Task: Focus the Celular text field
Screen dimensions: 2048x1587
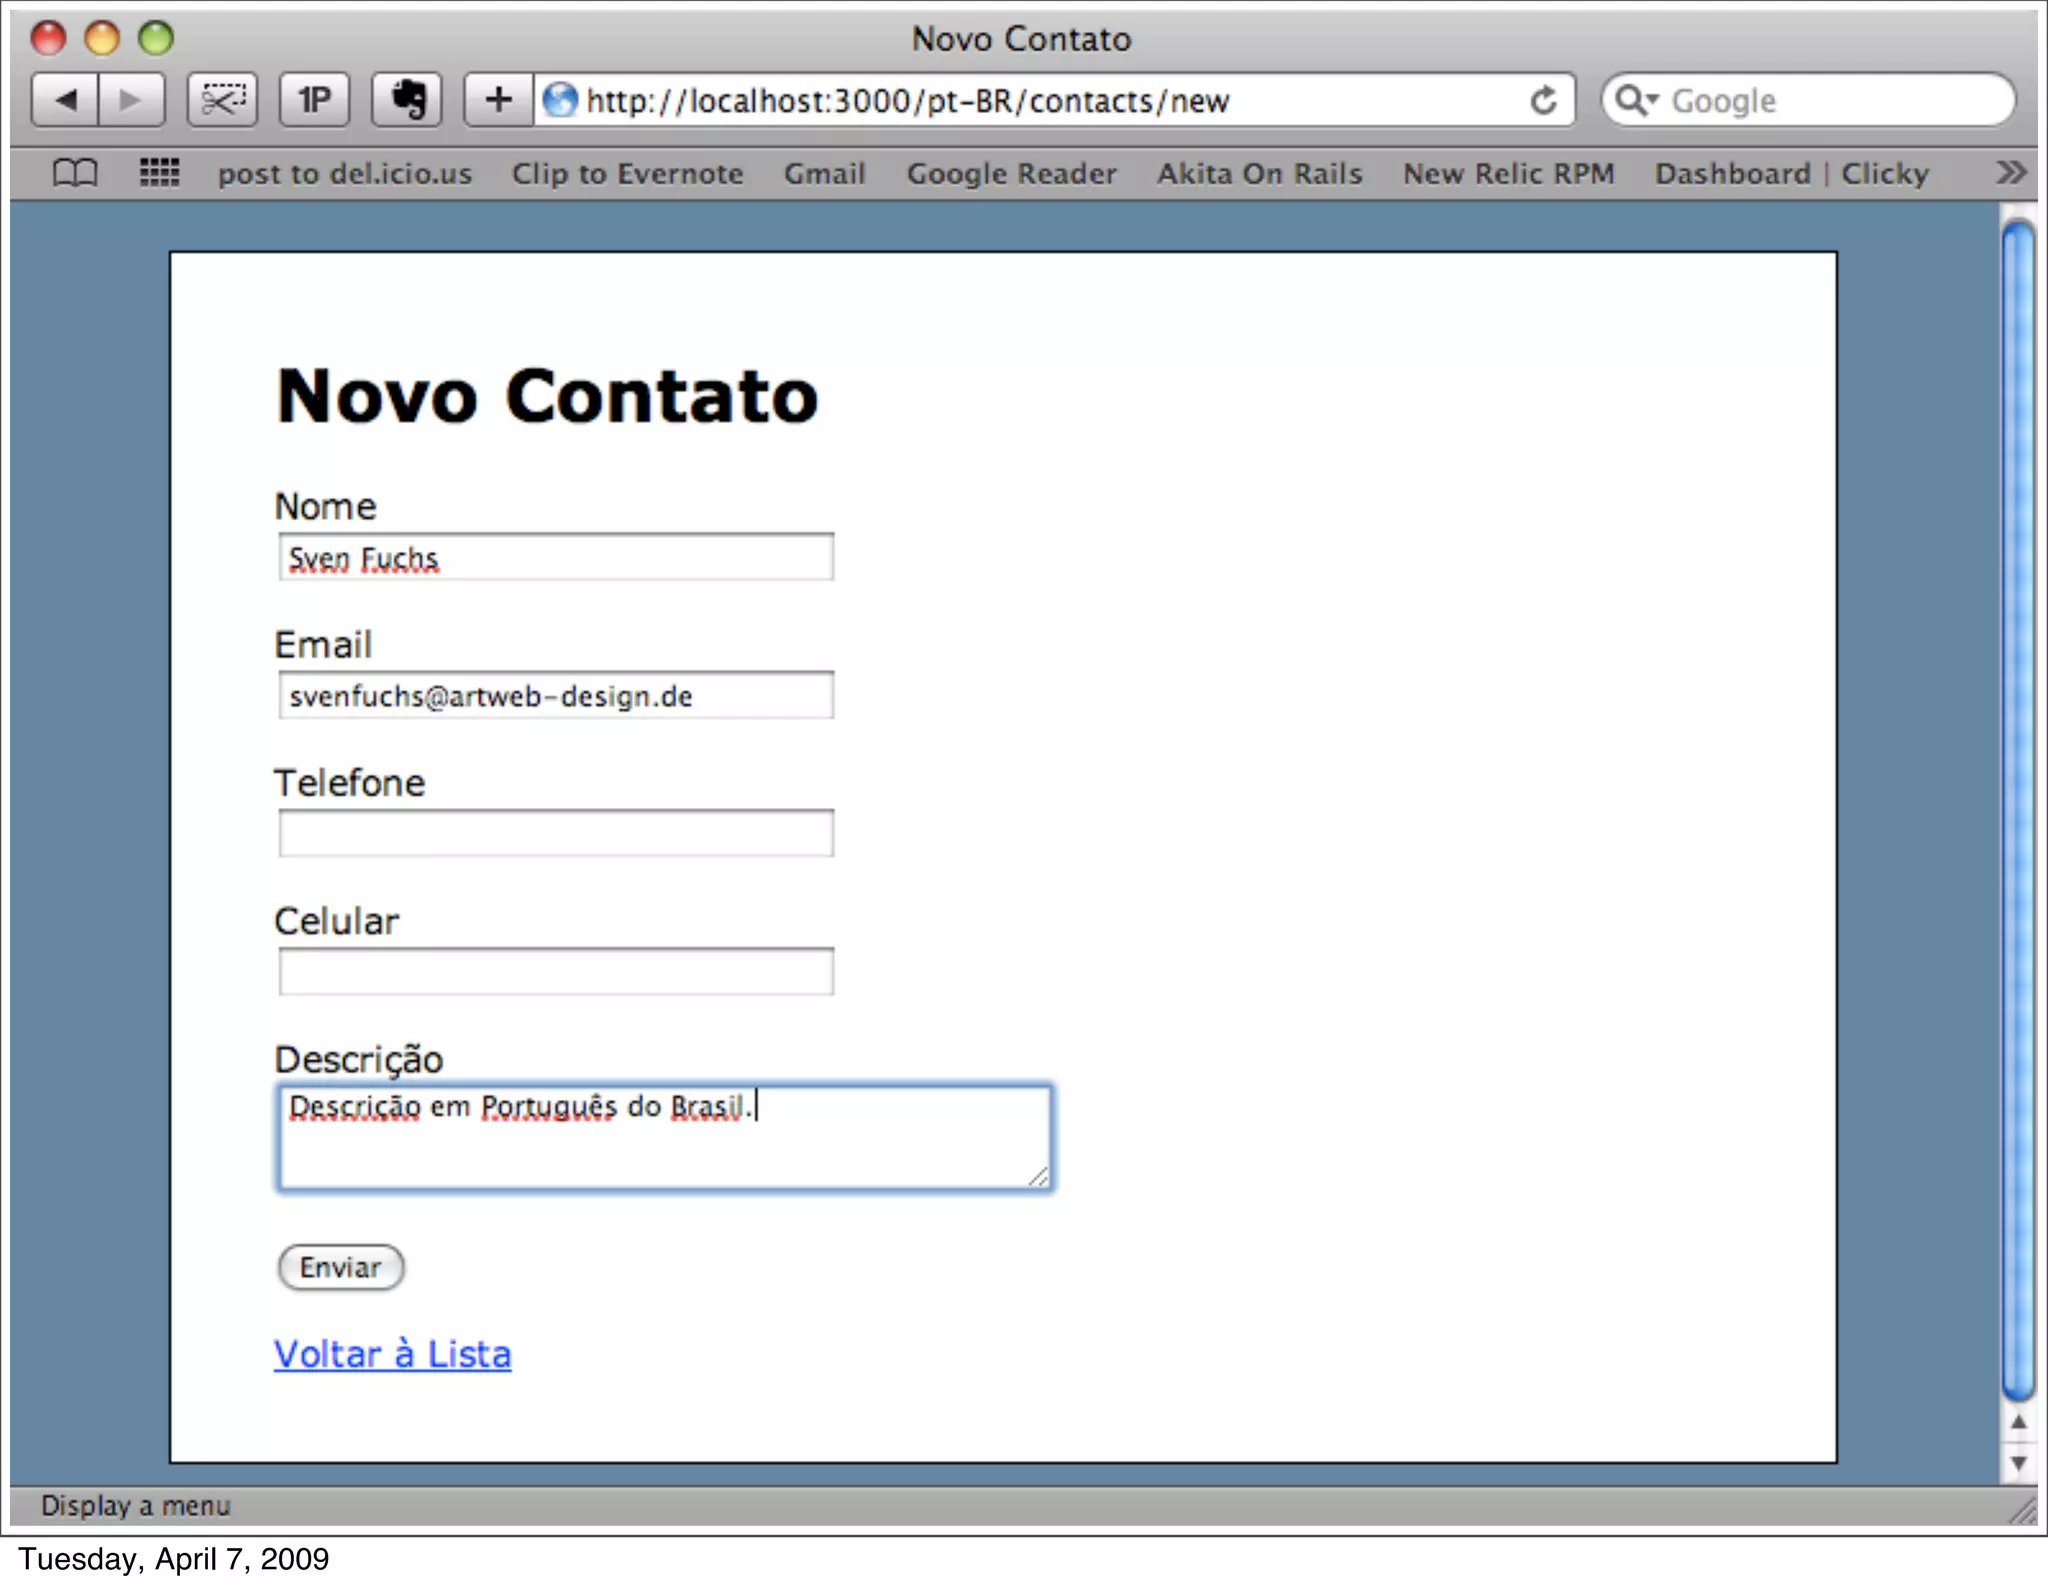Action: tap(555, 971)
